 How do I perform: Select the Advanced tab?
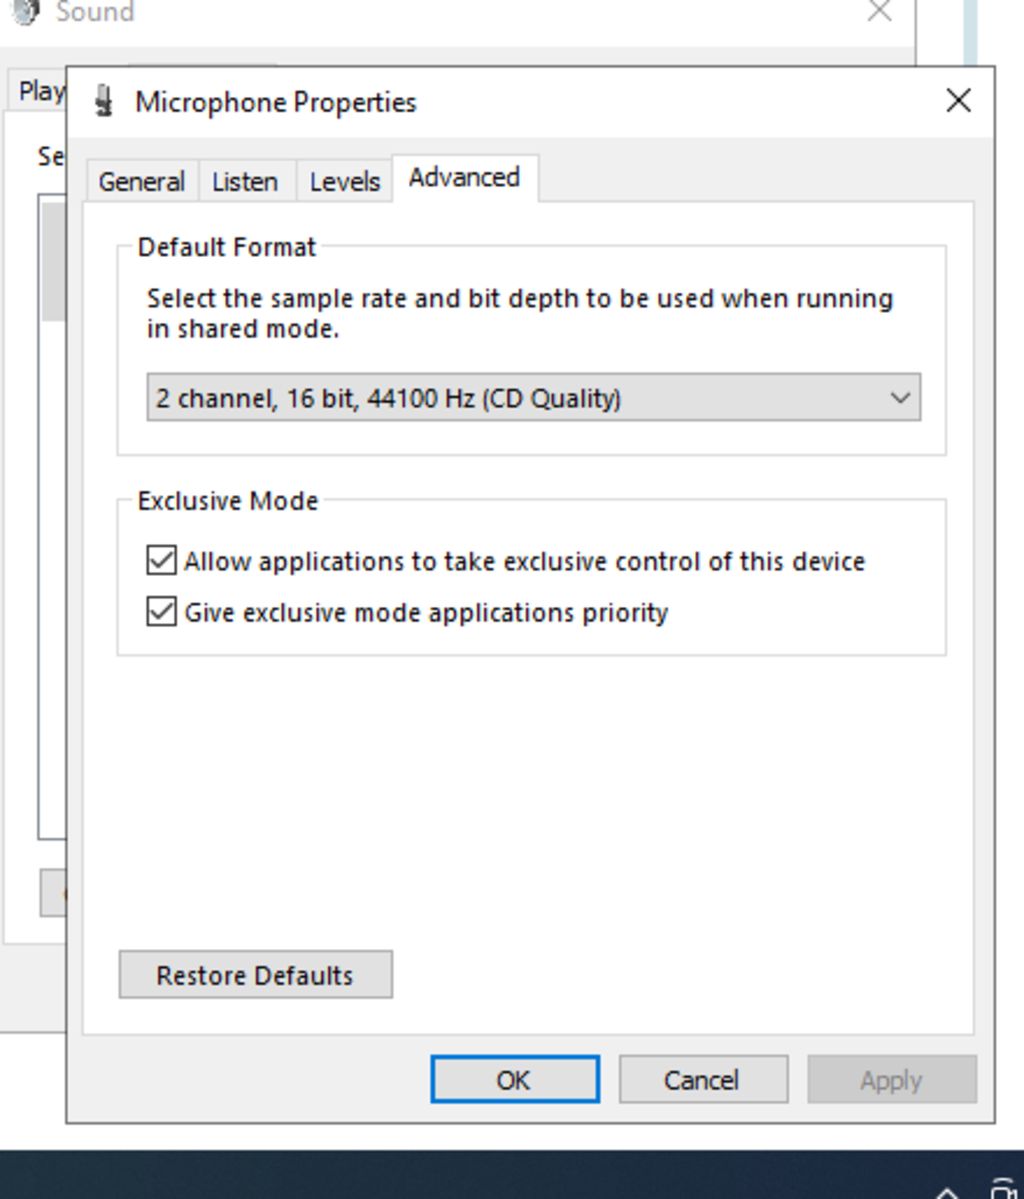[464, 178]
